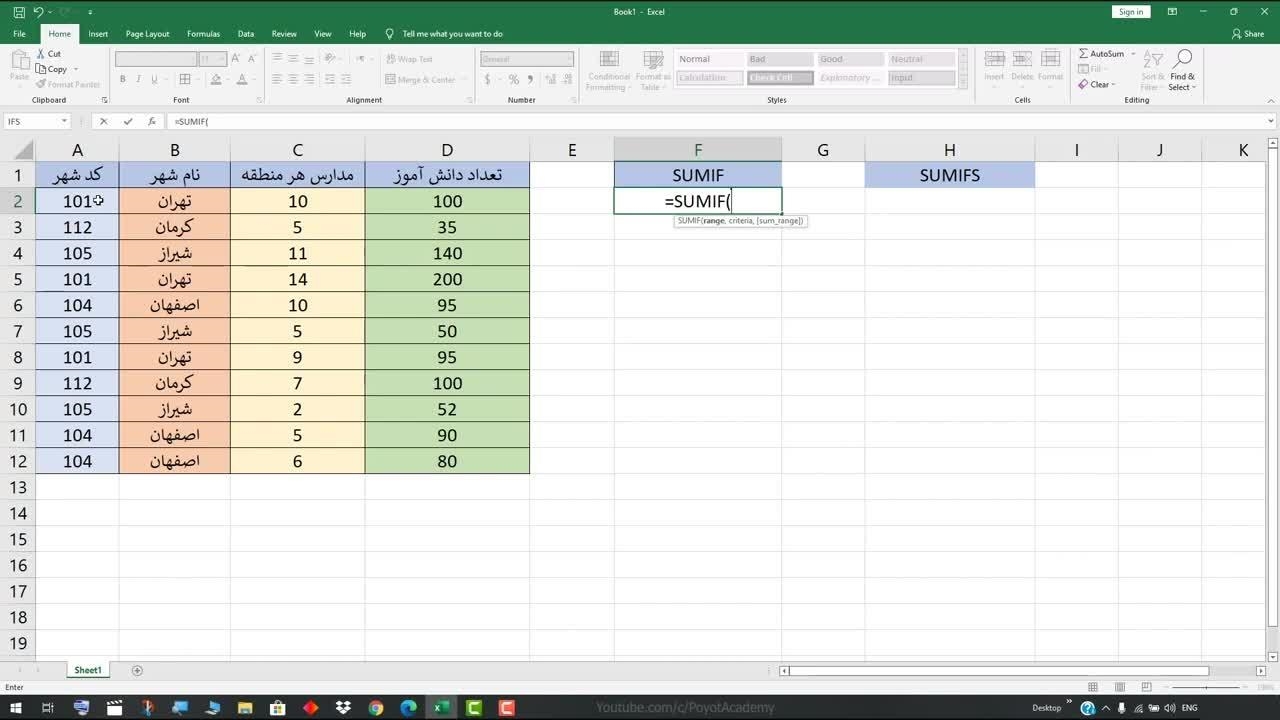Add a new sheet with plus icon
The height and width of the screenshot is (720, 1280).
137,670
